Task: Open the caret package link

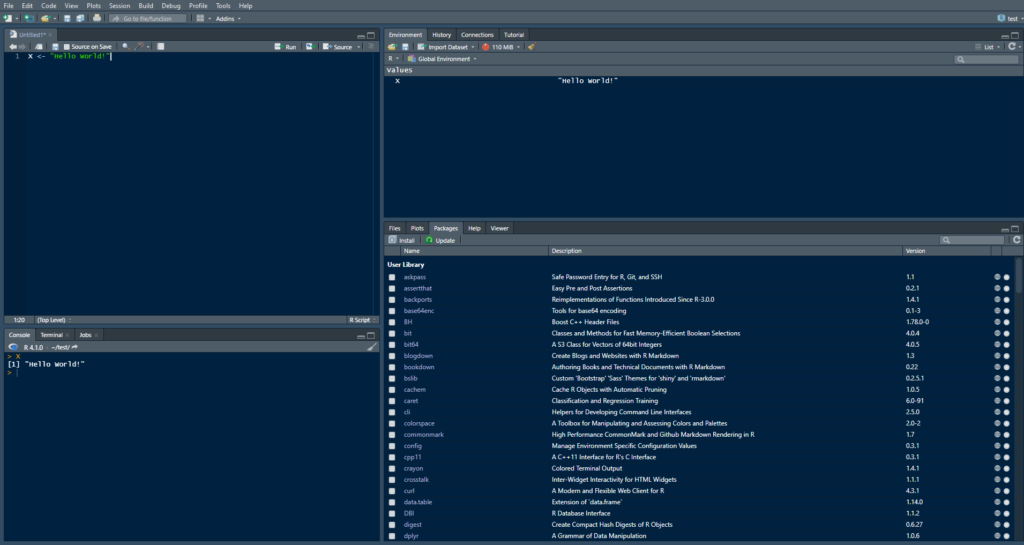Action: click(411, 401)
